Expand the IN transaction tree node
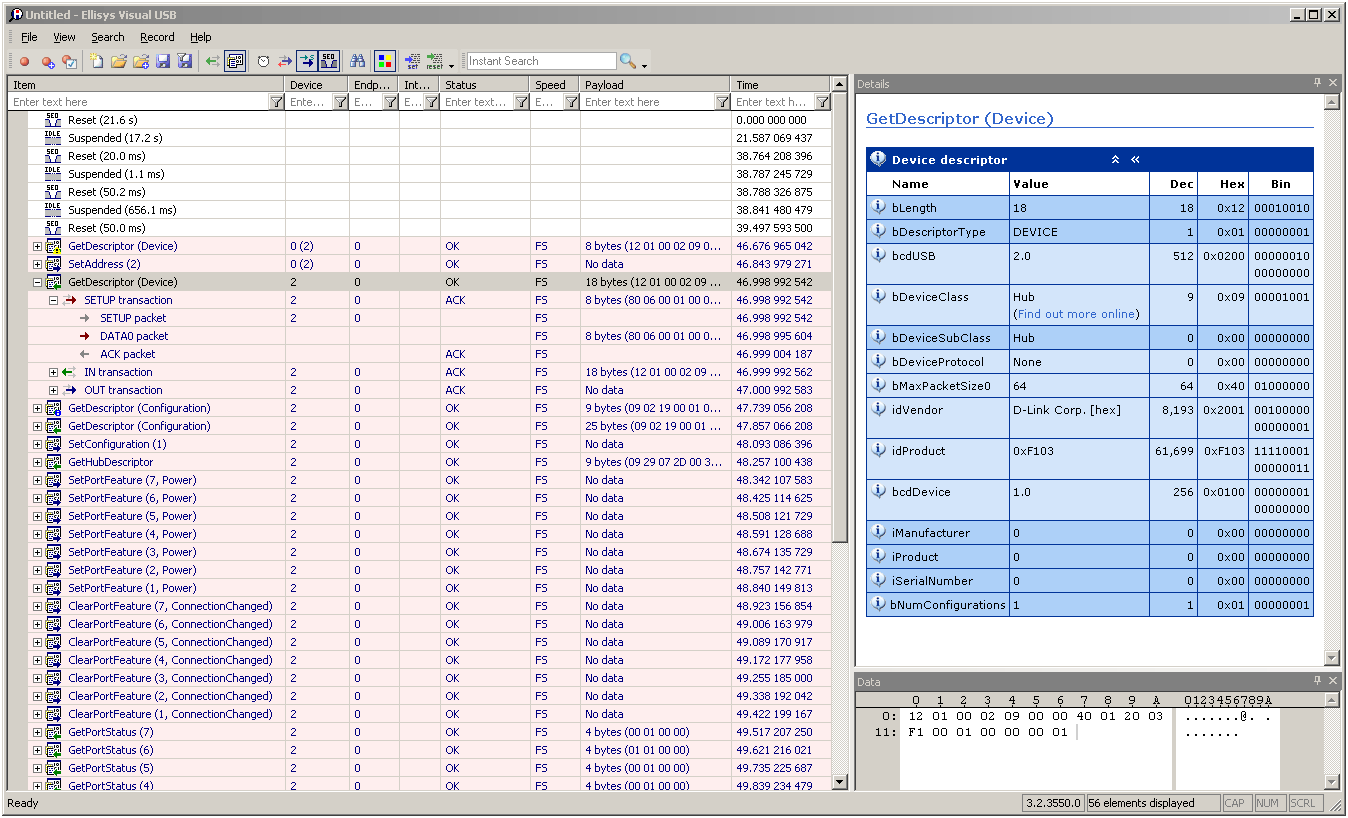 tap(54, 372)
